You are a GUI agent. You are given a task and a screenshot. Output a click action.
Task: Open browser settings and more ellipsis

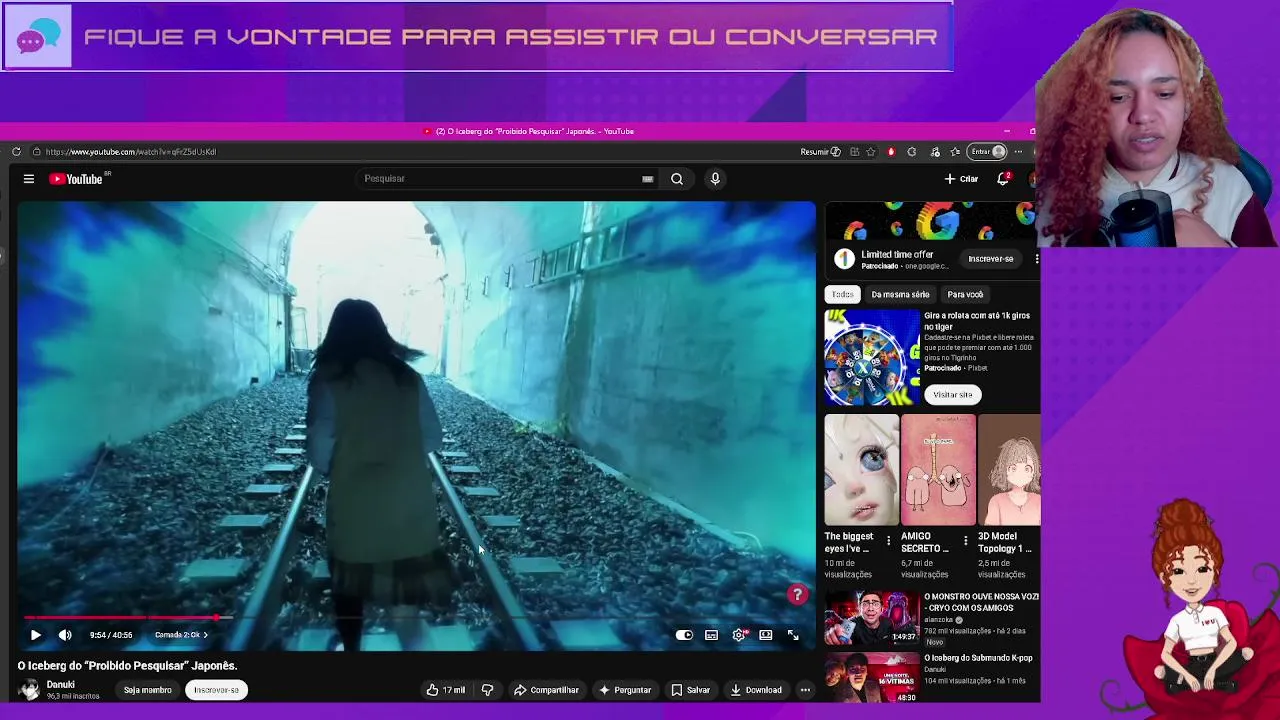(x=1018, y=152)
